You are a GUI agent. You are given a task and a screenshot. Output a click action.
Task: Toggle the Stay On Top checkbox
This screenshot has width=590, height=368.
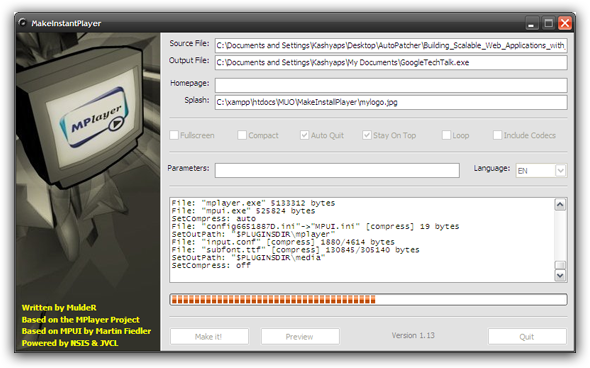tap(367, 135)
